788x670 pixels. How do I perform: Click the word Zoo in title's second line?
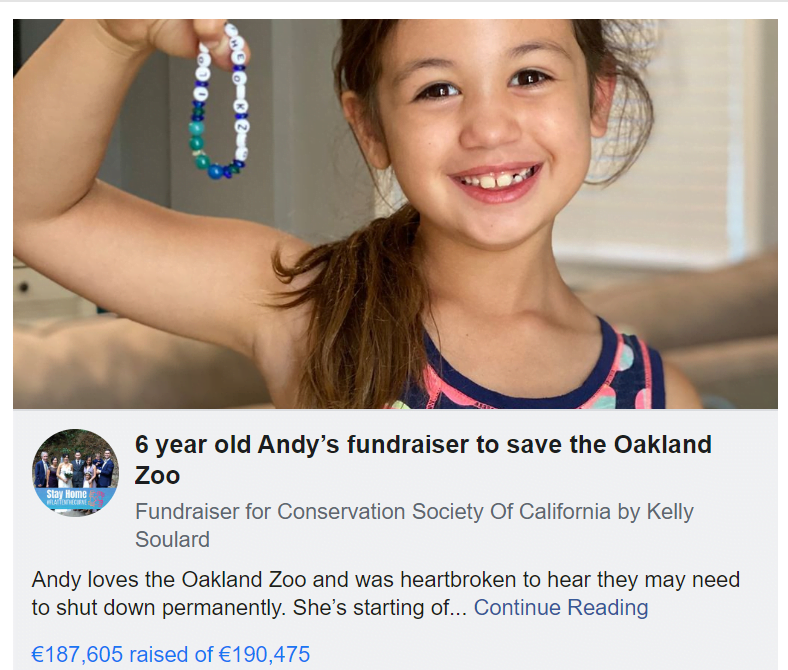coord(157,474)
